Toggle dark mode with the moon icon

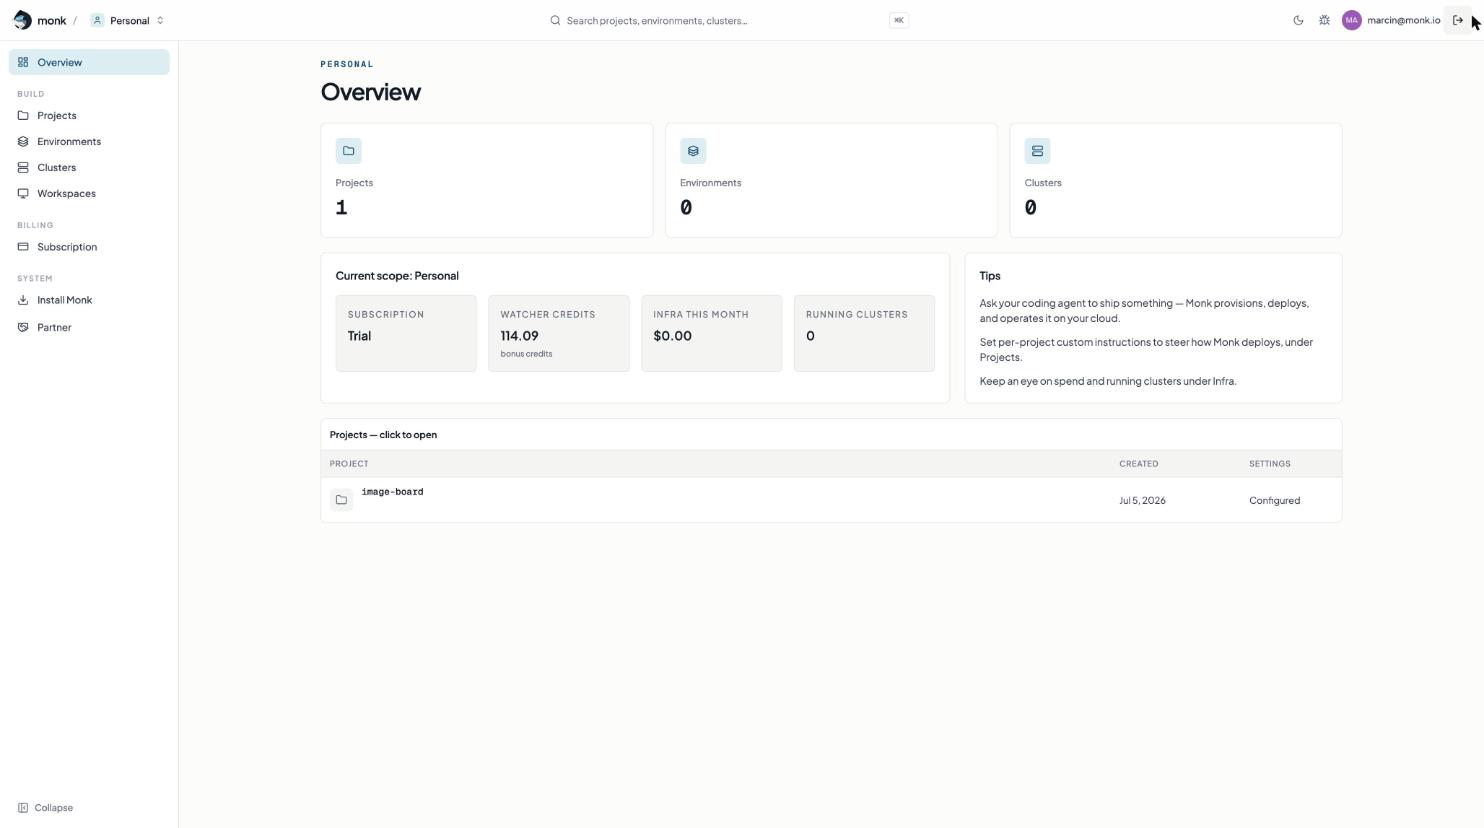[x=1298, y=20]
